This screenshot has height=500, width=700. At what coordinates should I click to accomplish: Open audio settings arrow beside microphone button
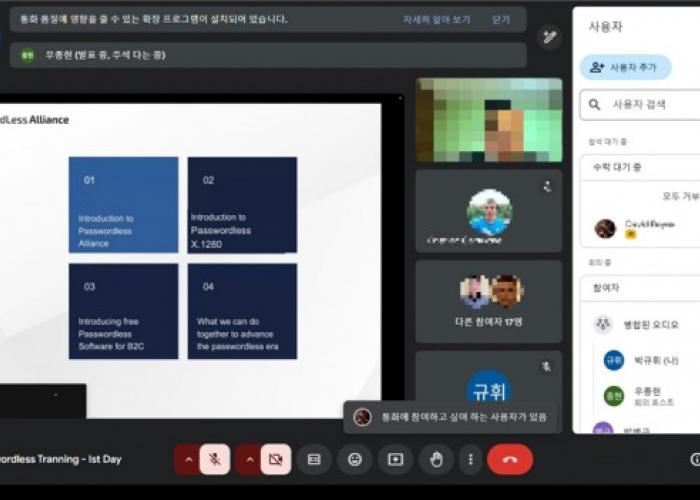tap(188, 459)
